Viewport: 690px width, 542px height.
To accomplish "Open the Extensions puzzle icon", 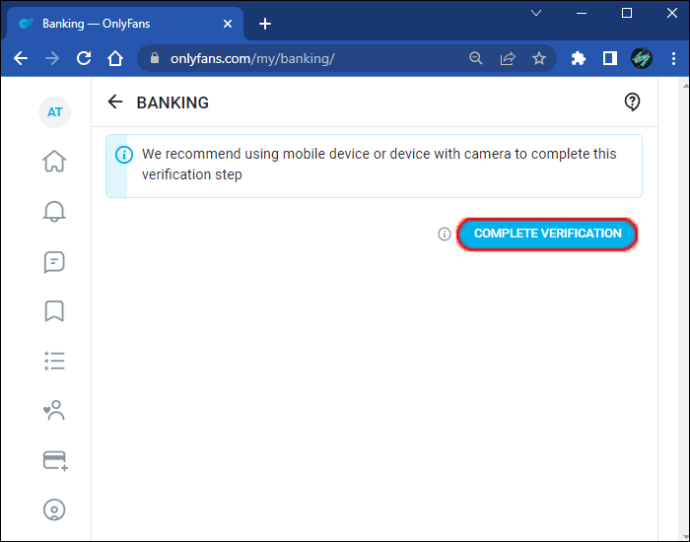I will 578,58.
